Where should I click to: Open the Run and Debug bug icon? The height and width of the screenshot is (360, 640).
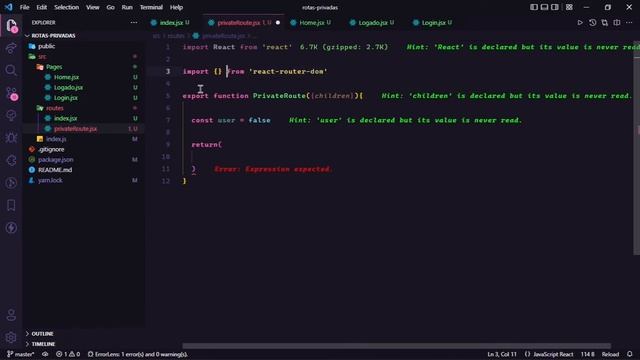[x=11, y=138]
